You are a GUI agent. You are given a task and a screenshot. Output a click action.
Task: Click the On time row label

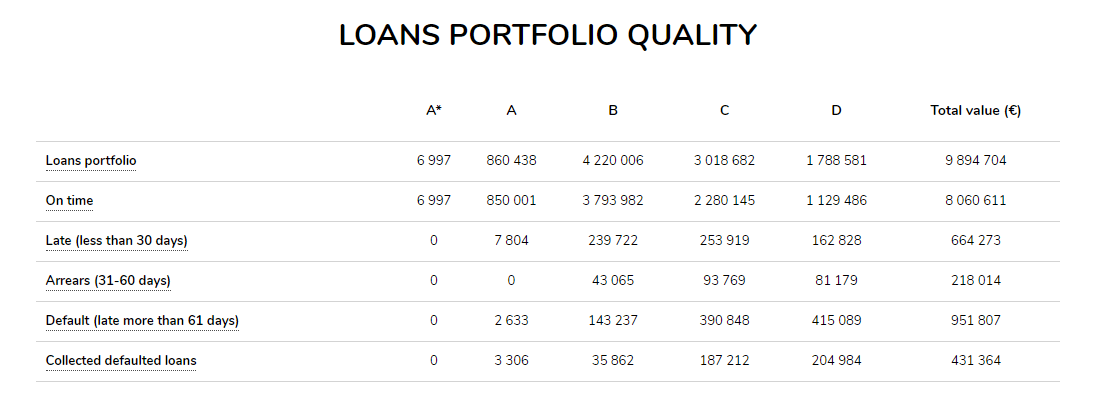point(69,201)
